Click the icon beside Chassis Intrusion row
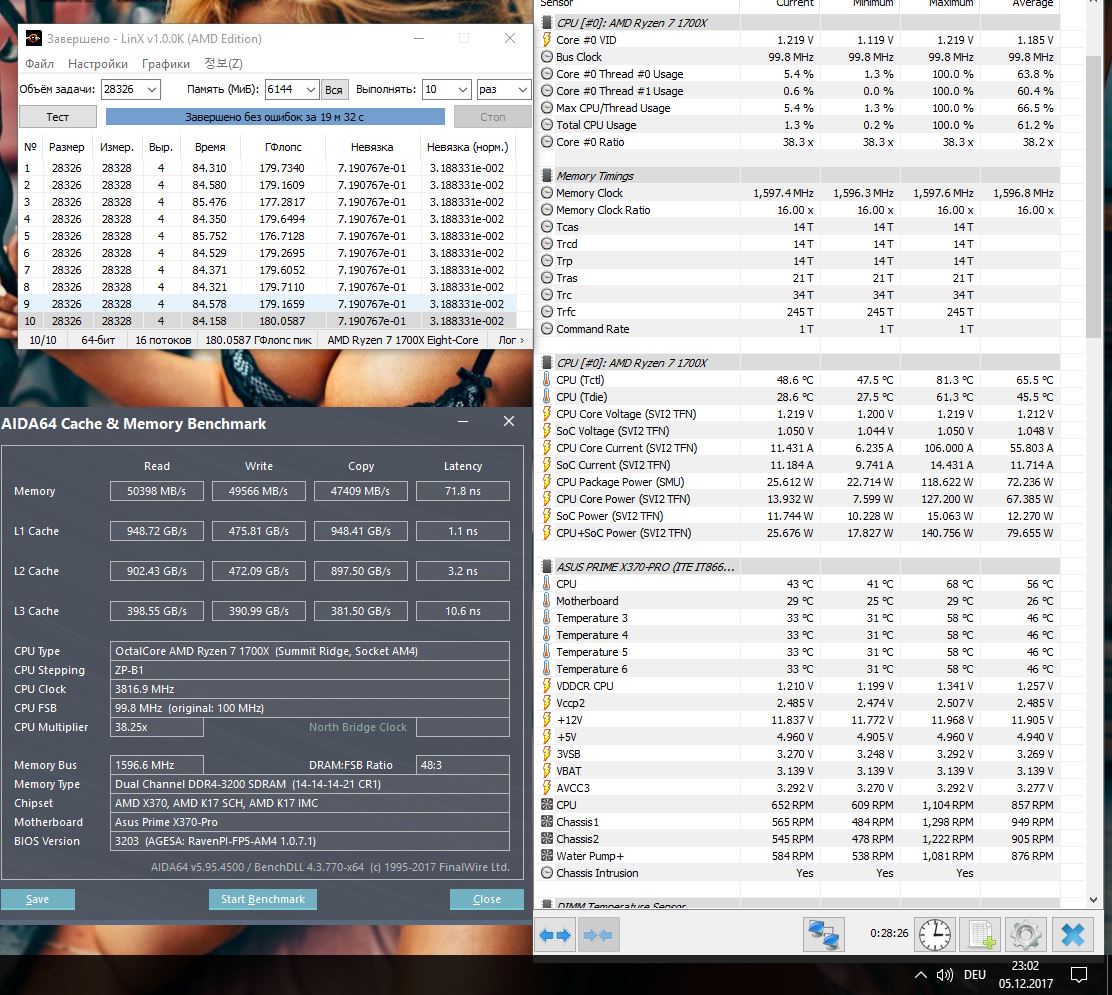The width and height of the screenshot is (1112, 995). pos(547,873)
